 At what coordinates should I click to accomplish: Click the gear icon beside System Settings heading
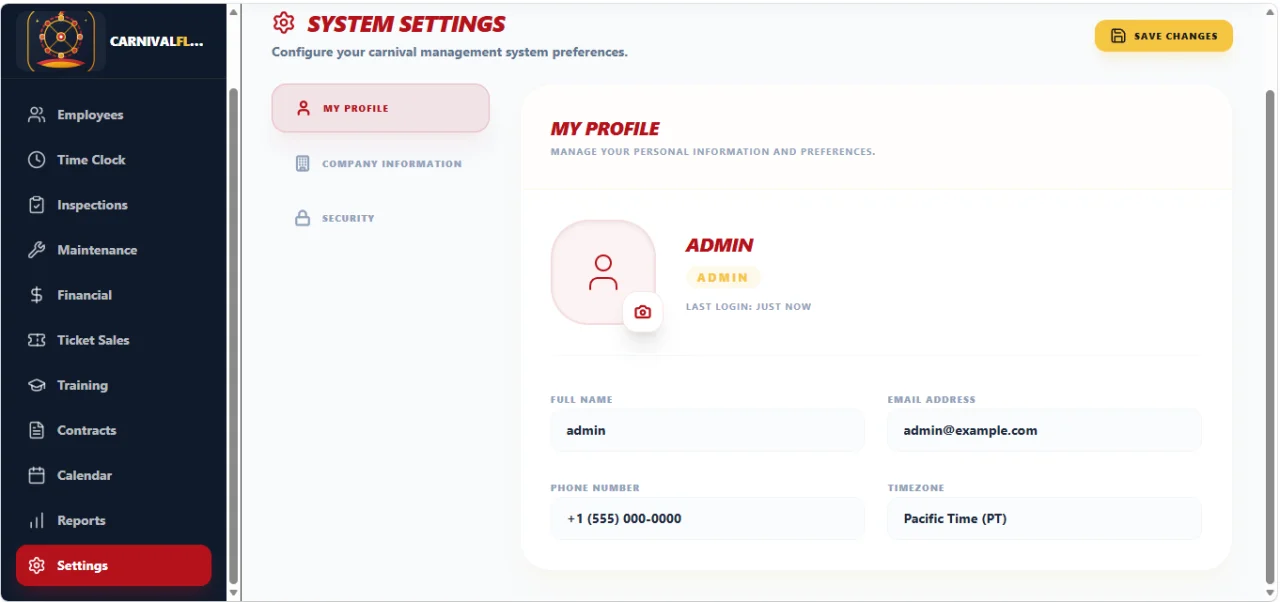click(x=284, y=23)
